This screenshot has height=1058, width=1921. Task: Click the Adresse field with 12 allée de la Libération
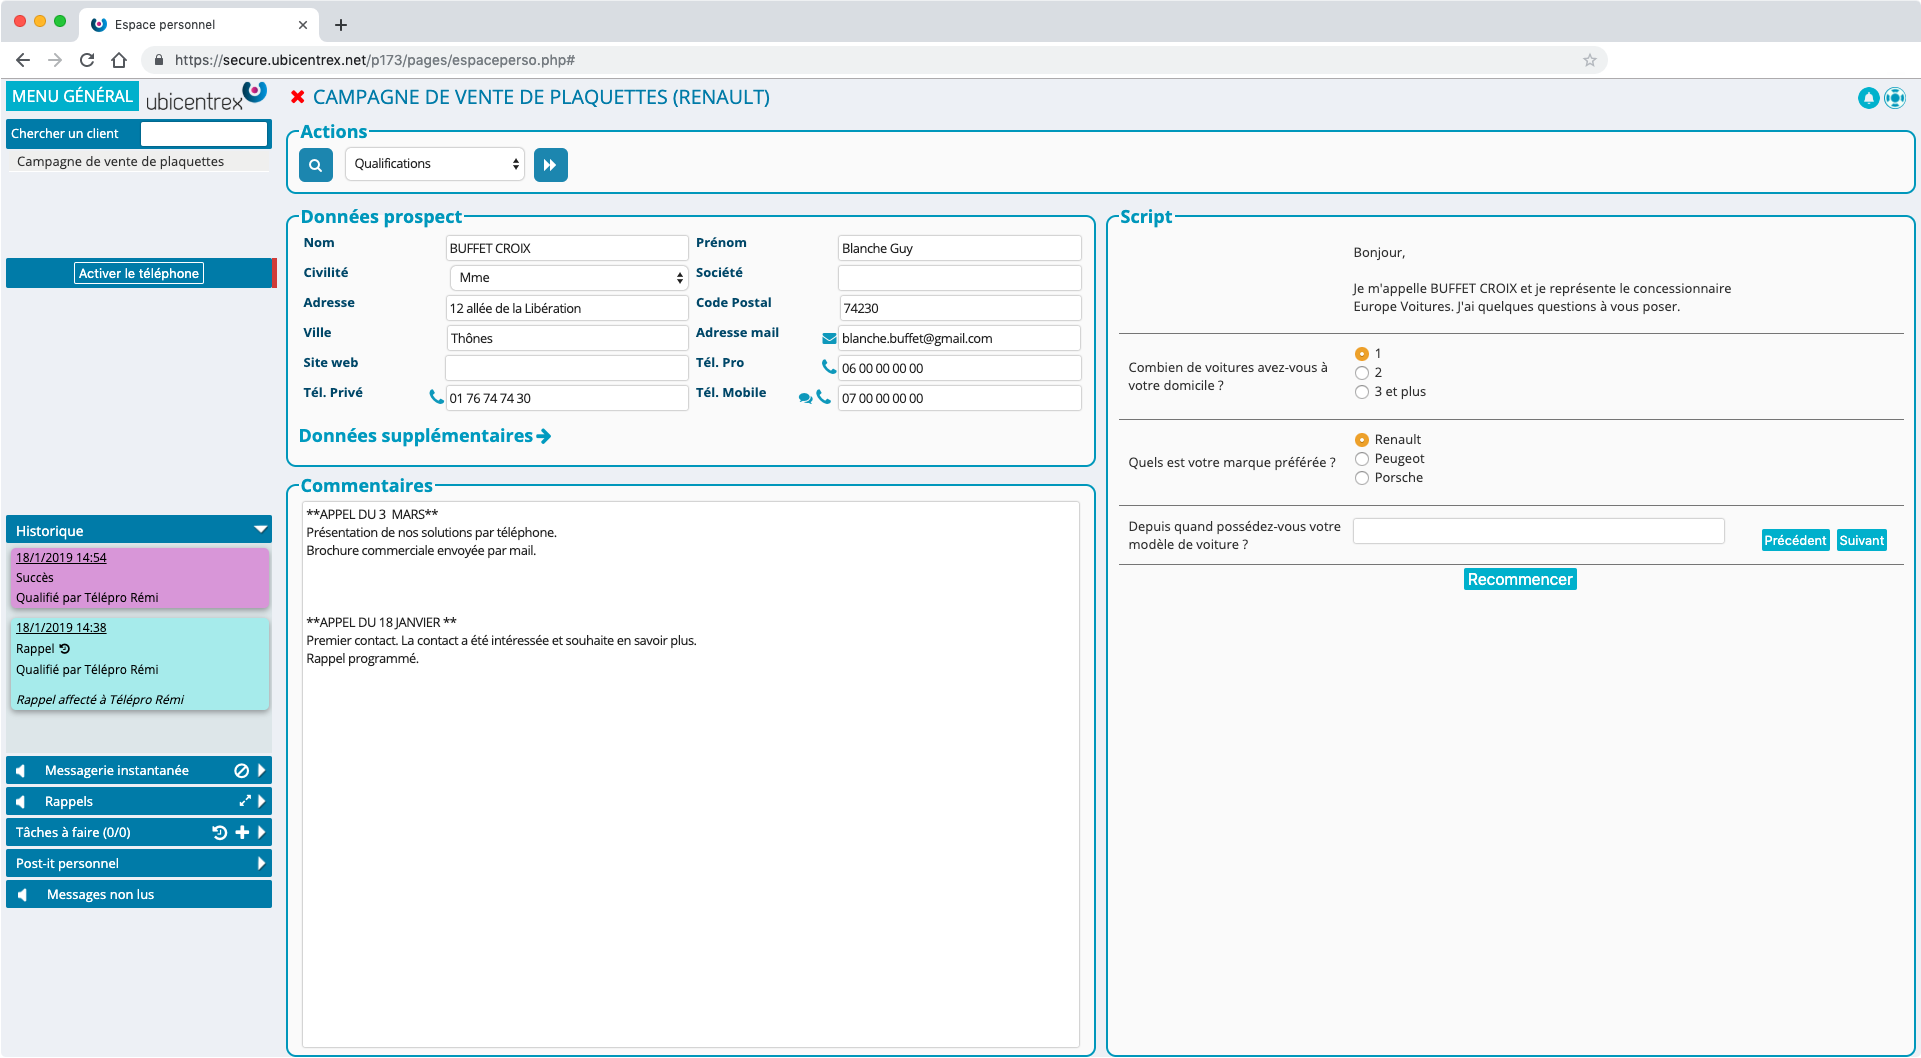[567, 308]
